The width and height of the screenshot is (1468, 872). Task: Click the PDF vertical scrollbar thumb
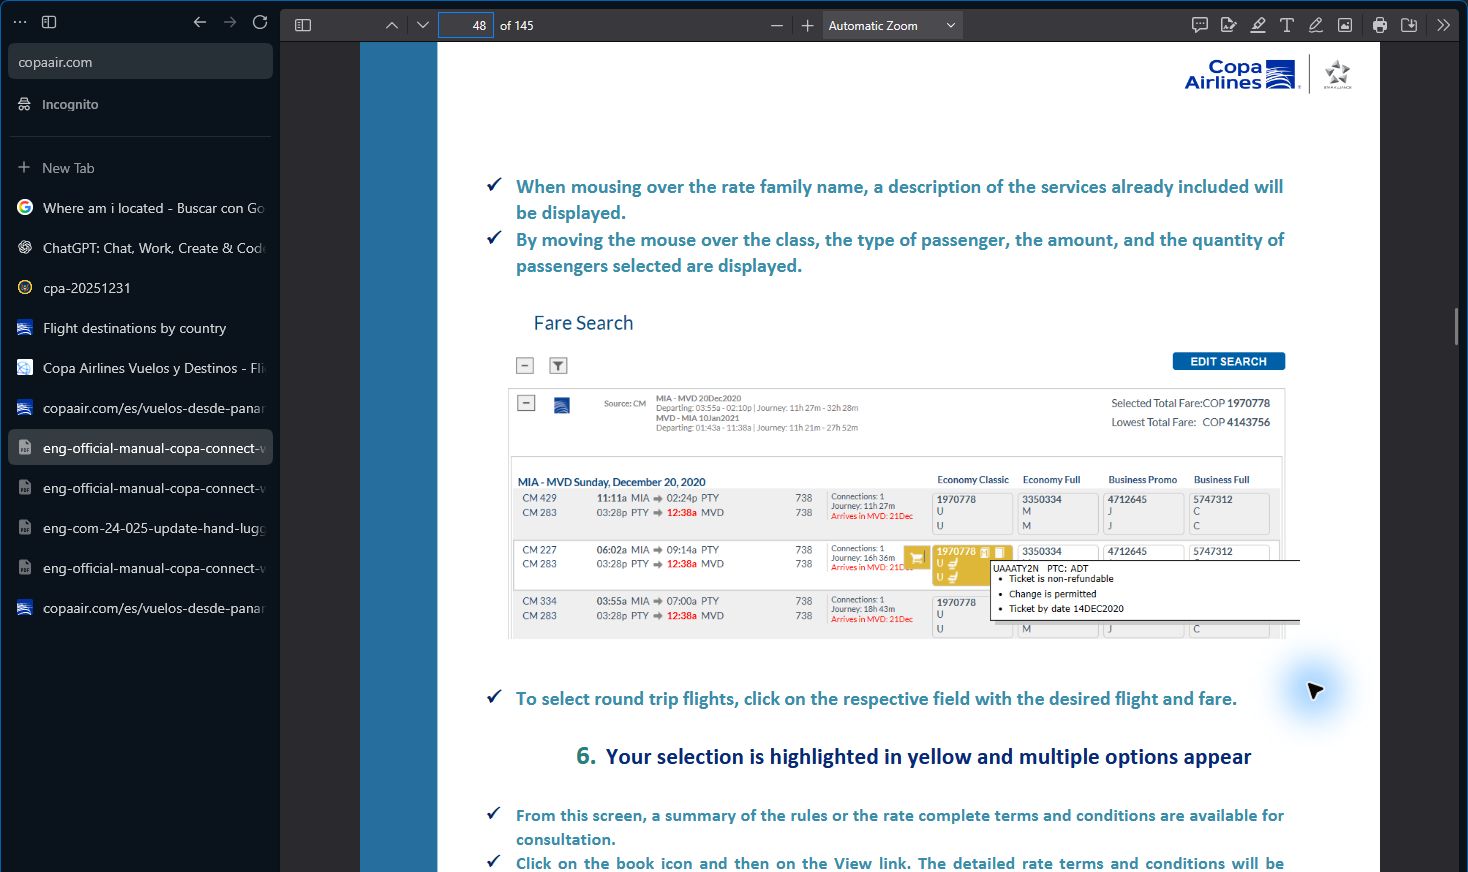point(1456,326)
